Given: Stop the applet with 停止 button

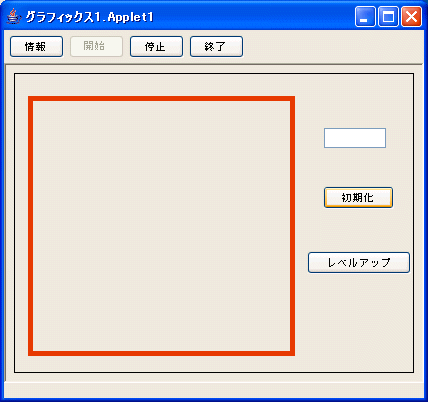Looking at the screenshot, I should point(156,46).
